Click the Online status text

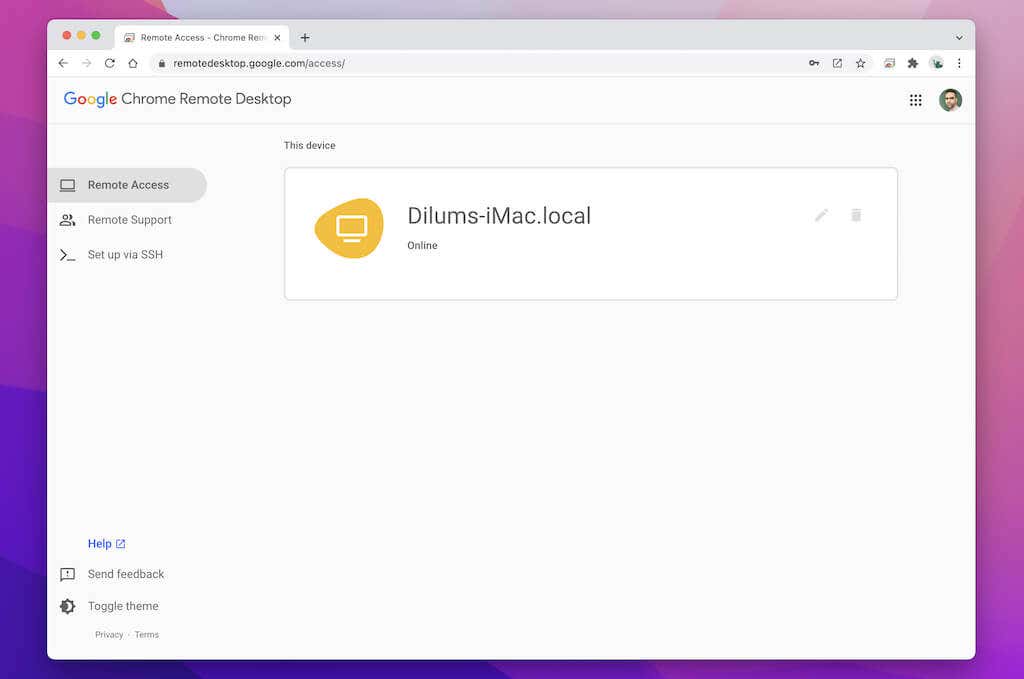coord(423,245)
